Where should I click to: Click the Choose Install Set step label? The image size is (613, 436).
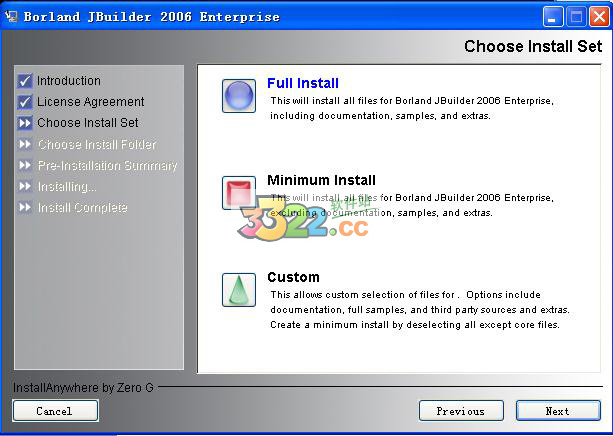pyautogui.click(x=88, y=123)
